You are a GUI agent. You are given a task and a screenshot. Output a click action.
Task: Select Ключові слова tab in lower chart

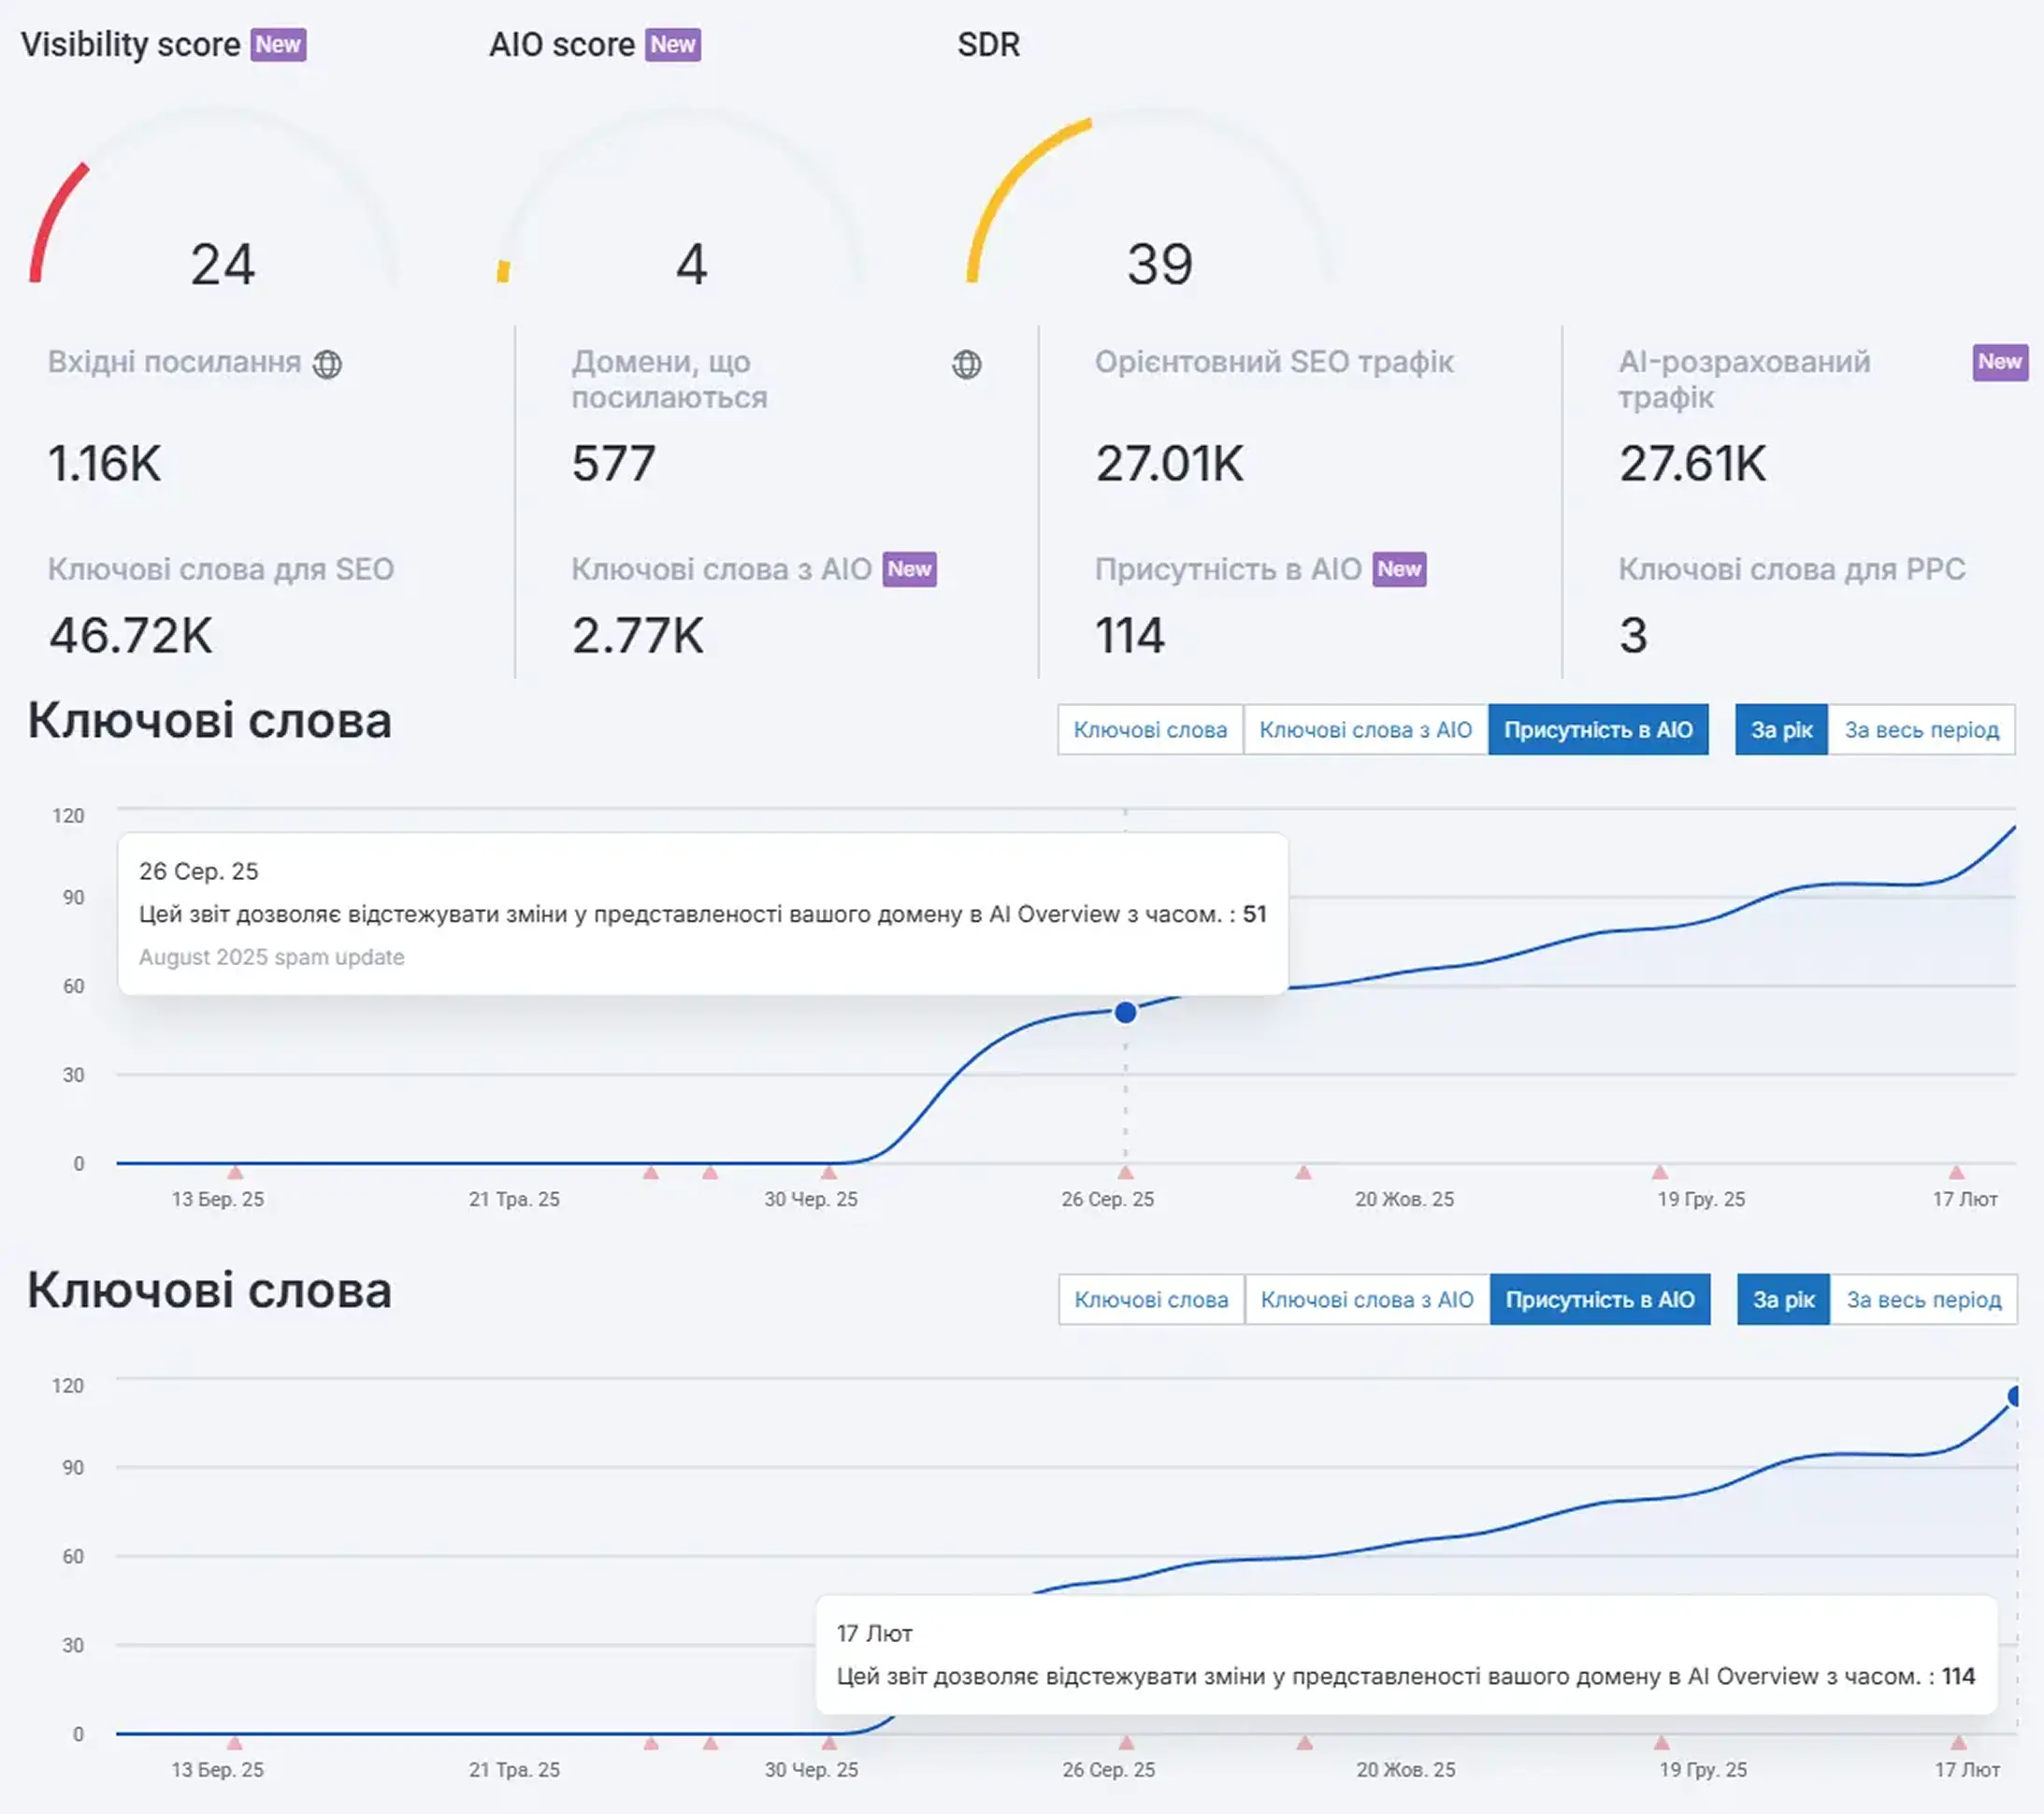(x=1151, y=1299)
